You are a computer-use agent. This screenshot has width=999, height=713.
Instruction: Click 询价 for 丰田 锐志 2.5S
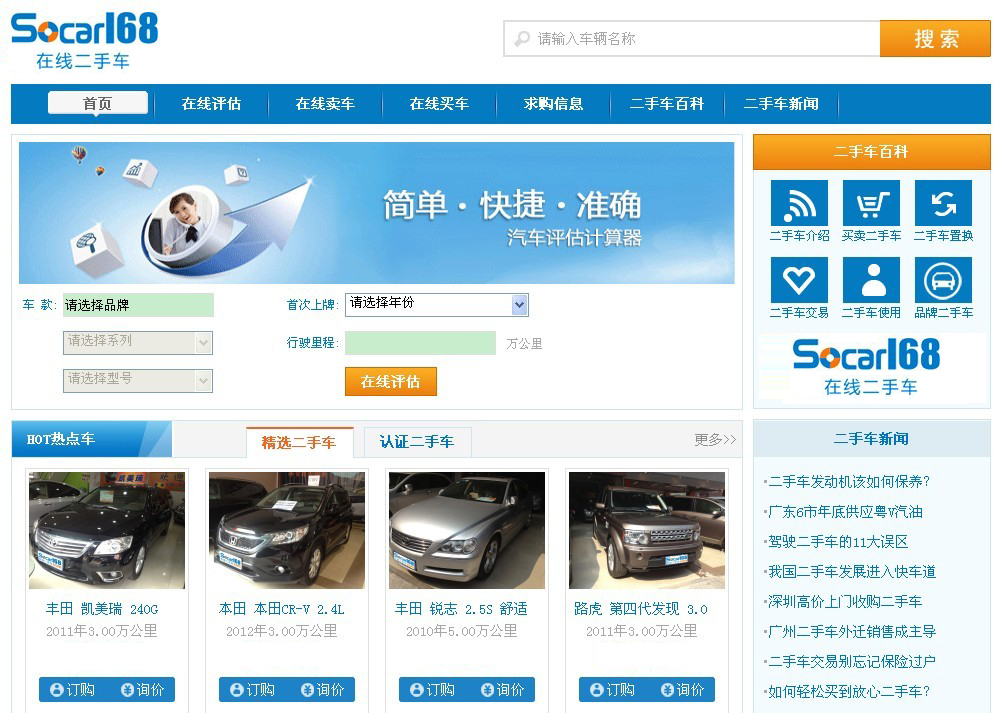tap(502, 689)
